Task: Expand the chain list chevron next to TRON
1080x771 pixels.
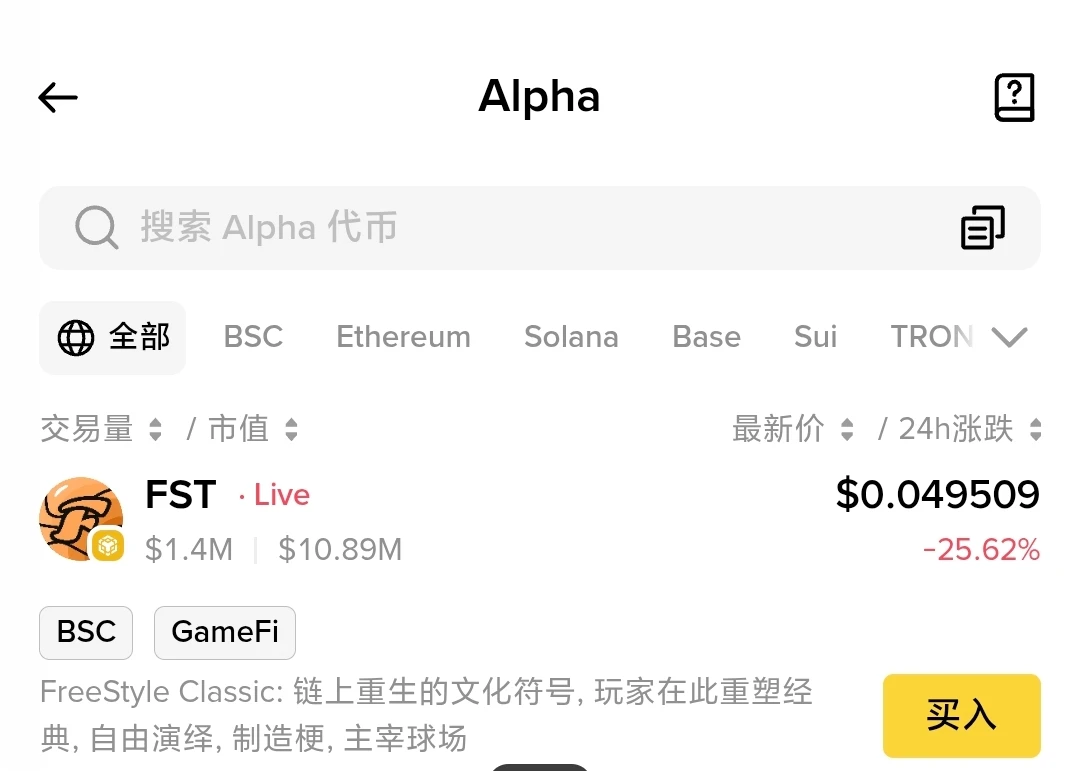Action: click(1010, 337)
